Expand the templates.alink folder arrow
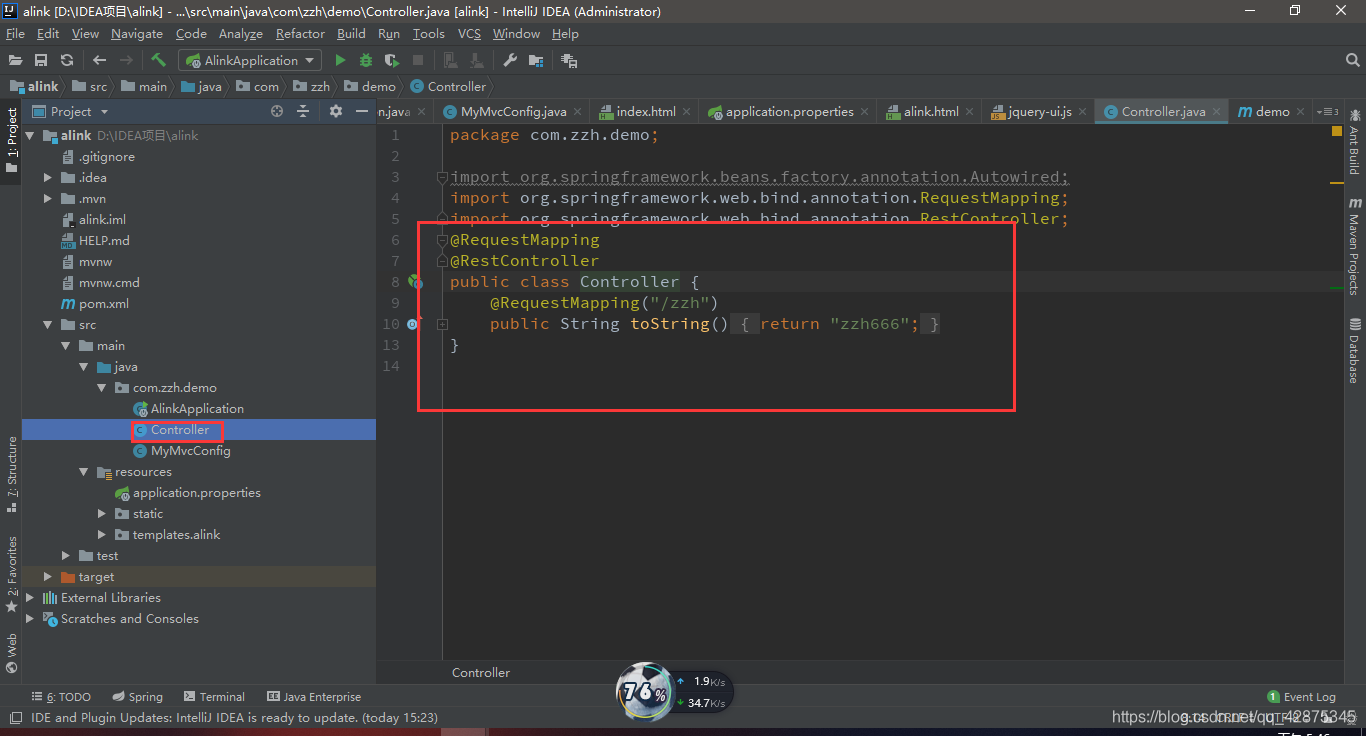The height and width of the screenshot is (736, 1366). point(102,535)
